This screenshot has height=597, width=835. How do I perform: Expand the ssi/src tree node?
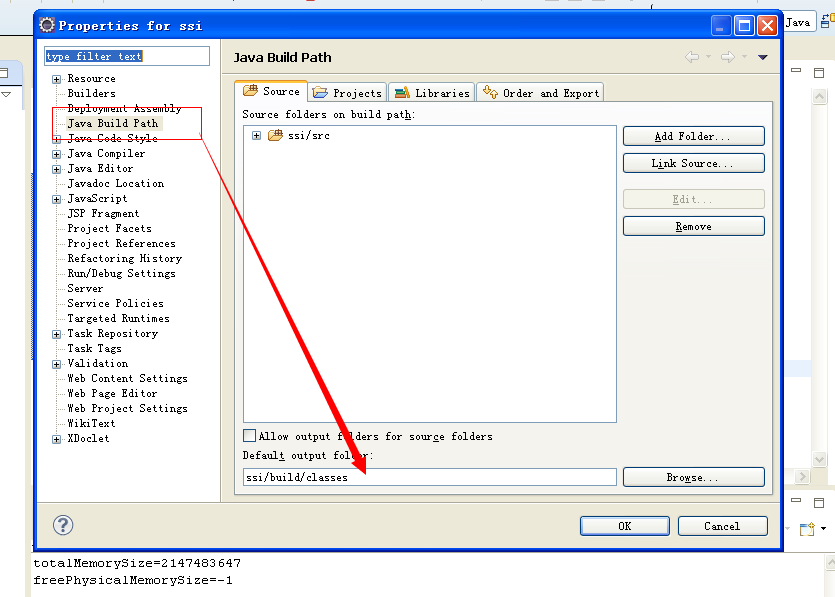[257, 136]
